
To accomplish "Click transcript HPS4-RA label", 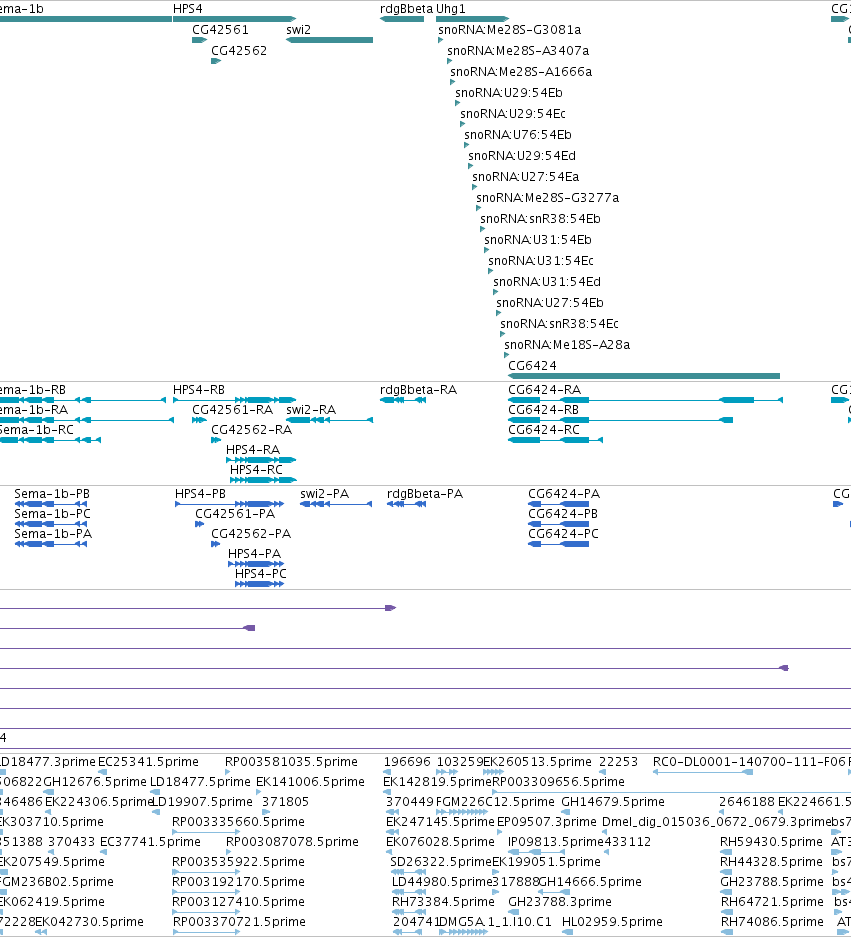I will (253, 449).
